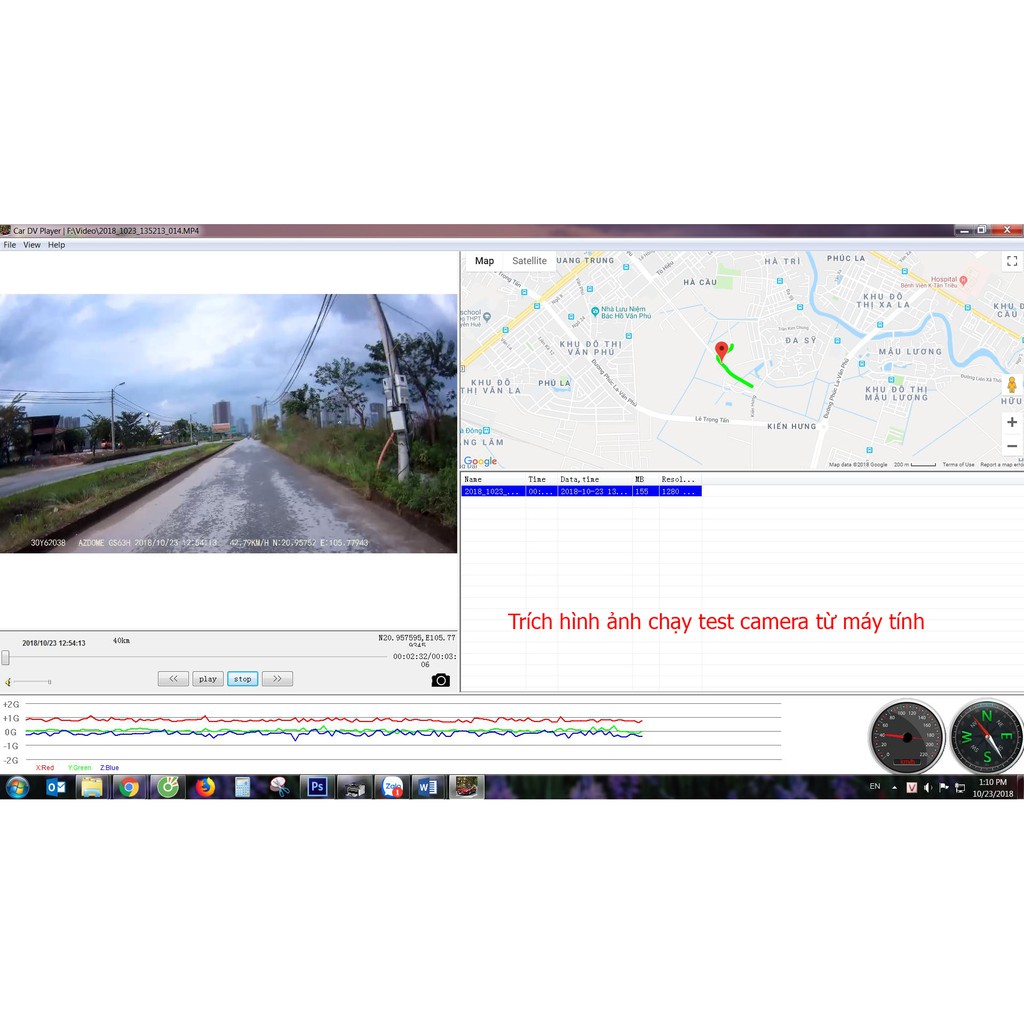Open the File menu

point(9,245)
